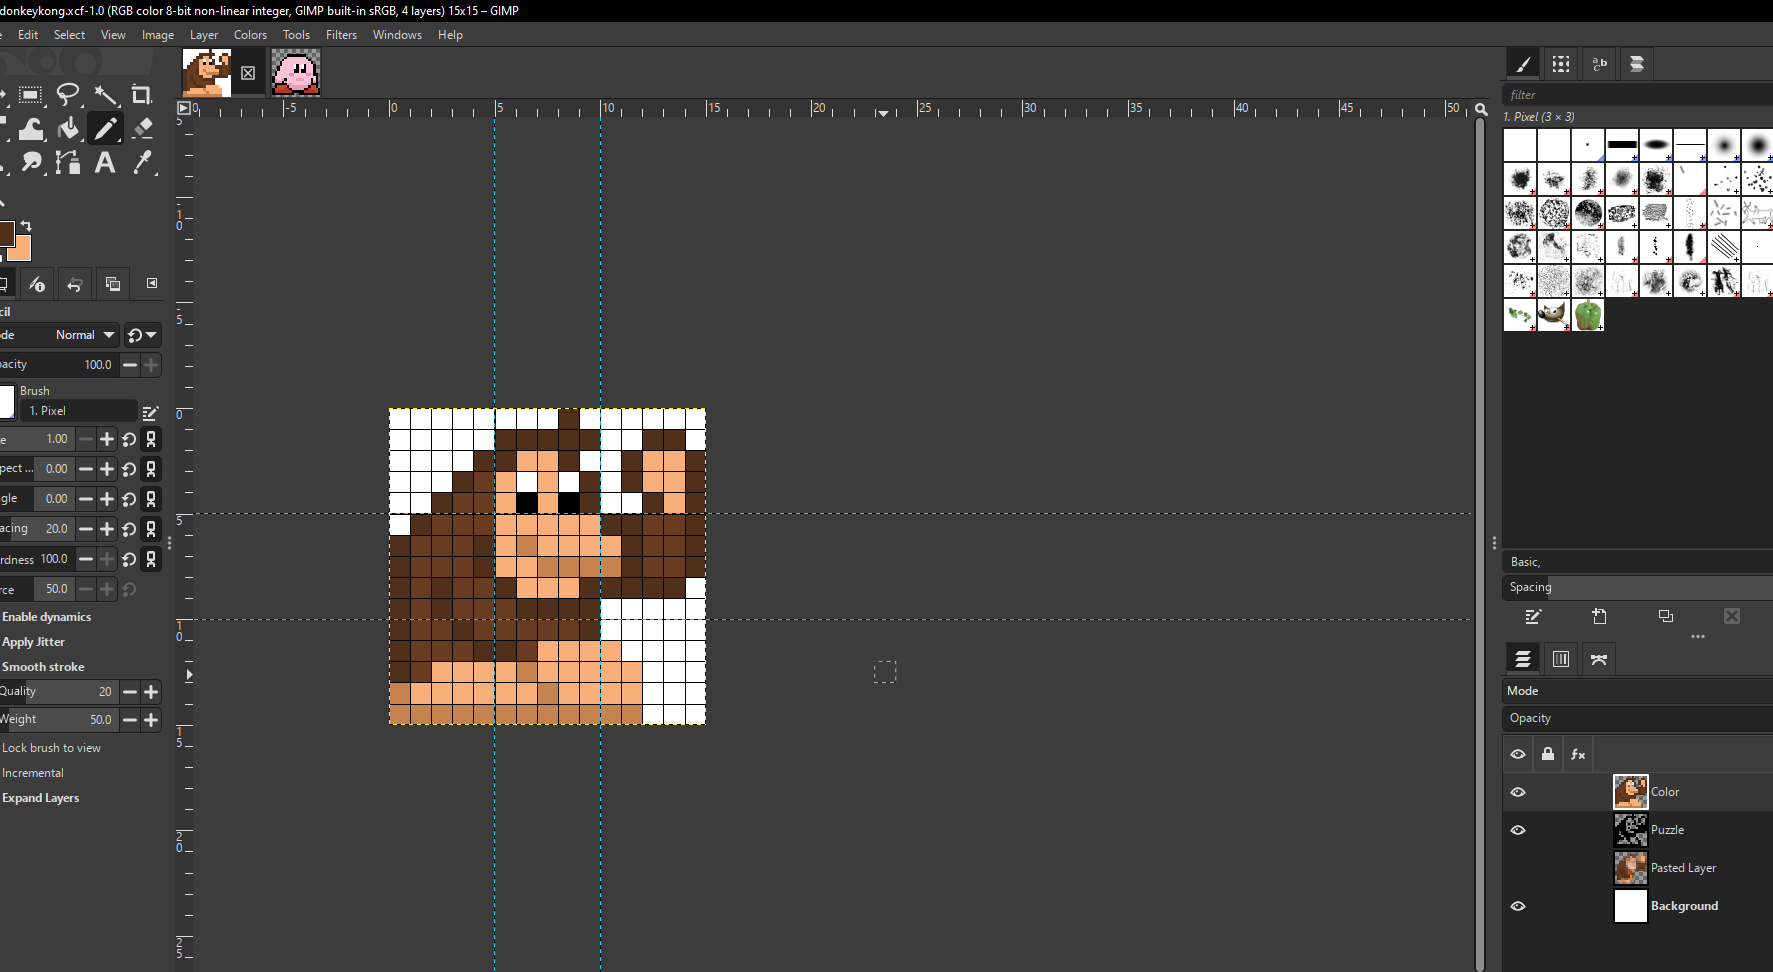This screenshot has width=1773, height=972.
Task: Delete the selected brush
Action: (x=1732, y=616)
